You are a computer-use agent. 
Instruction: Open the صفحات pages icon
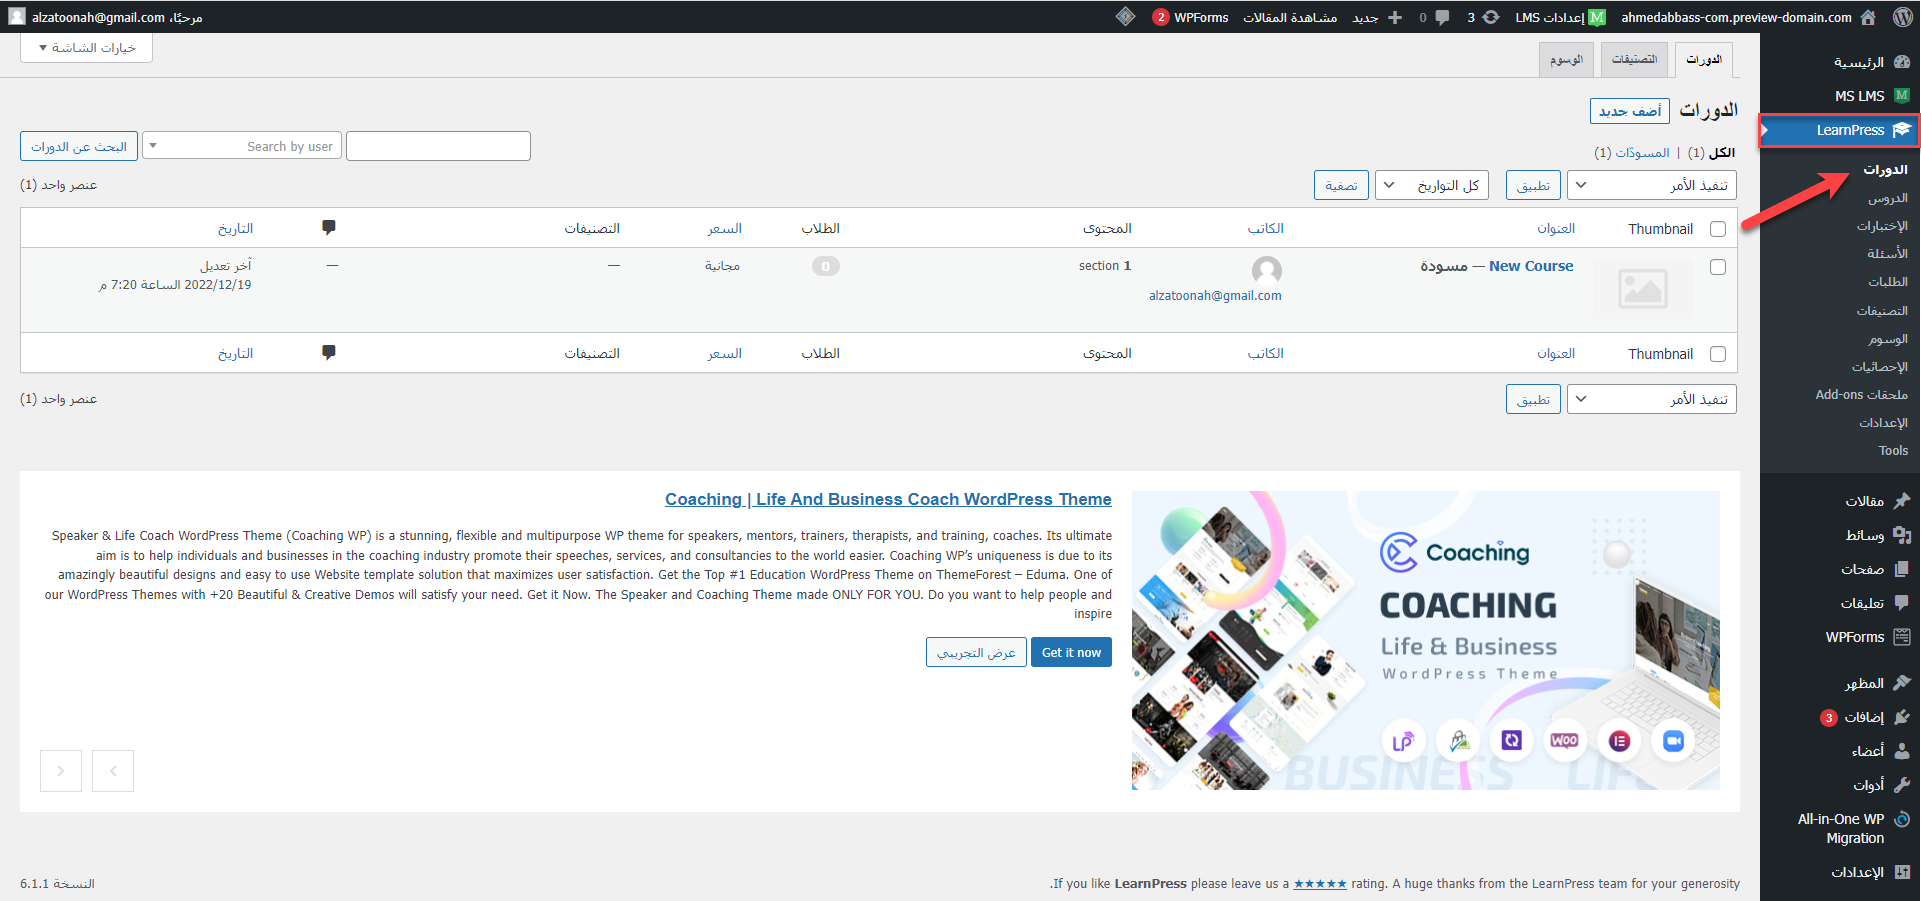pos(1901,569)
